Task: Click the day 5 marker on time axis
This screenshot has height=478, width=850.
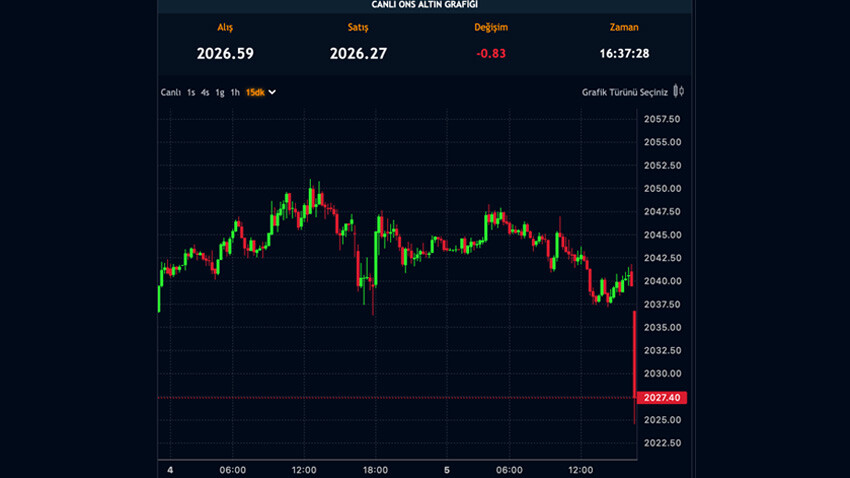Action: click(x=447, y=470)
